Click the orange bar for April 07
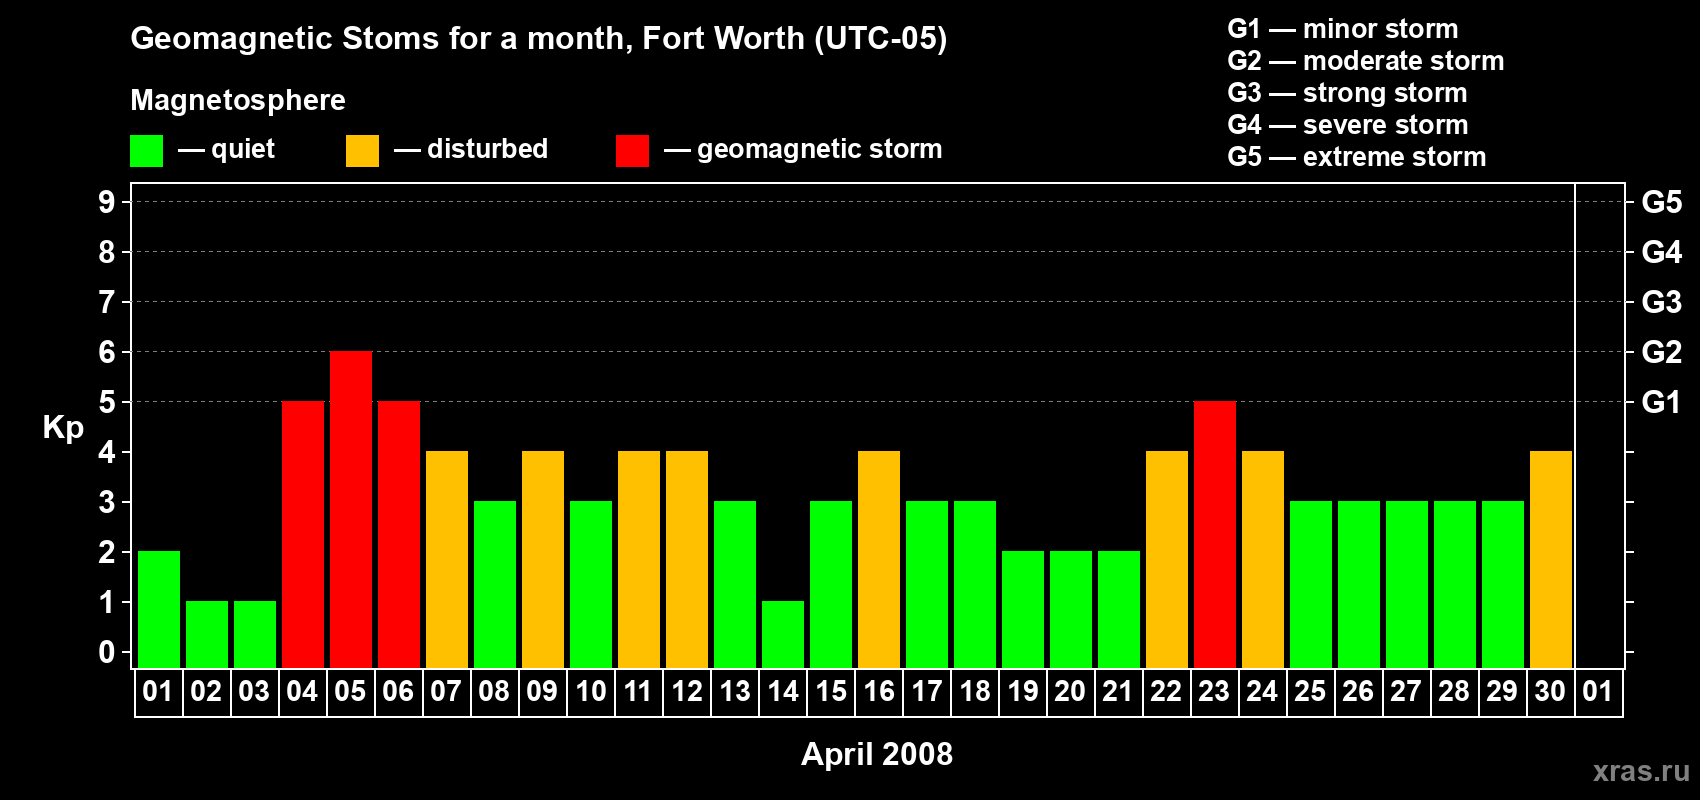The image size is (1700, 800). (x=447, y=559)
